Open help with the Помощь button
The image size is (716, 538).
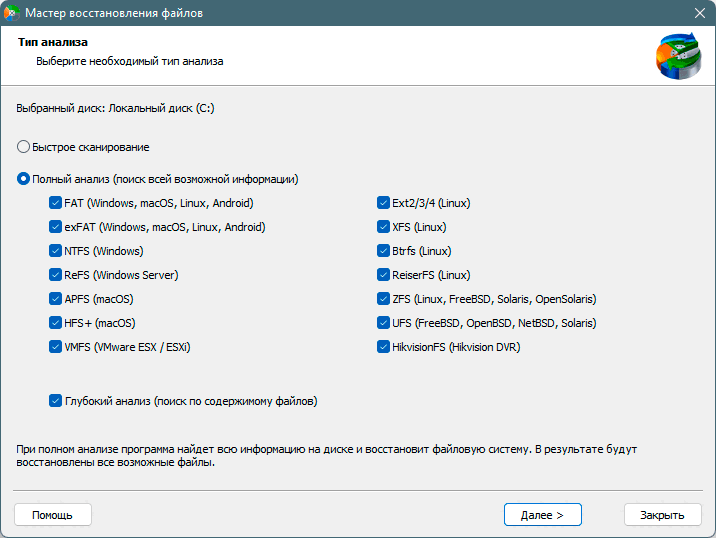(x=52, y=515)
